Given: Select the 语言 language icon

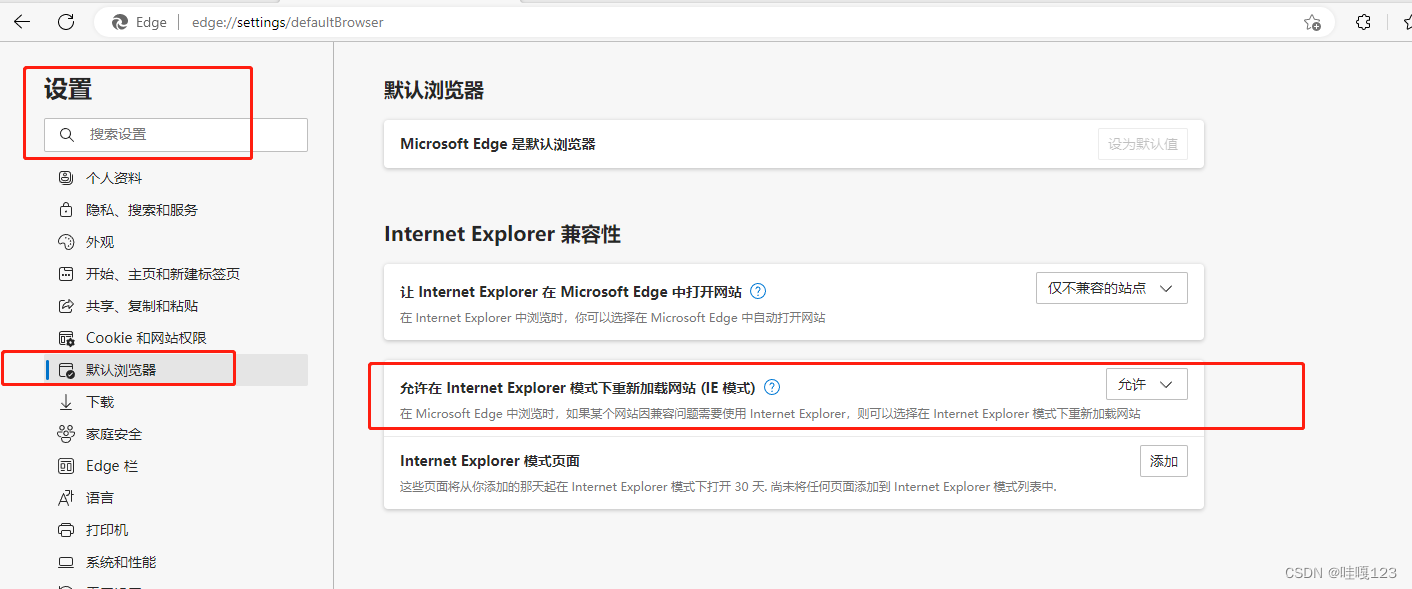Looking at the screenshot, I should pos(65,497).
